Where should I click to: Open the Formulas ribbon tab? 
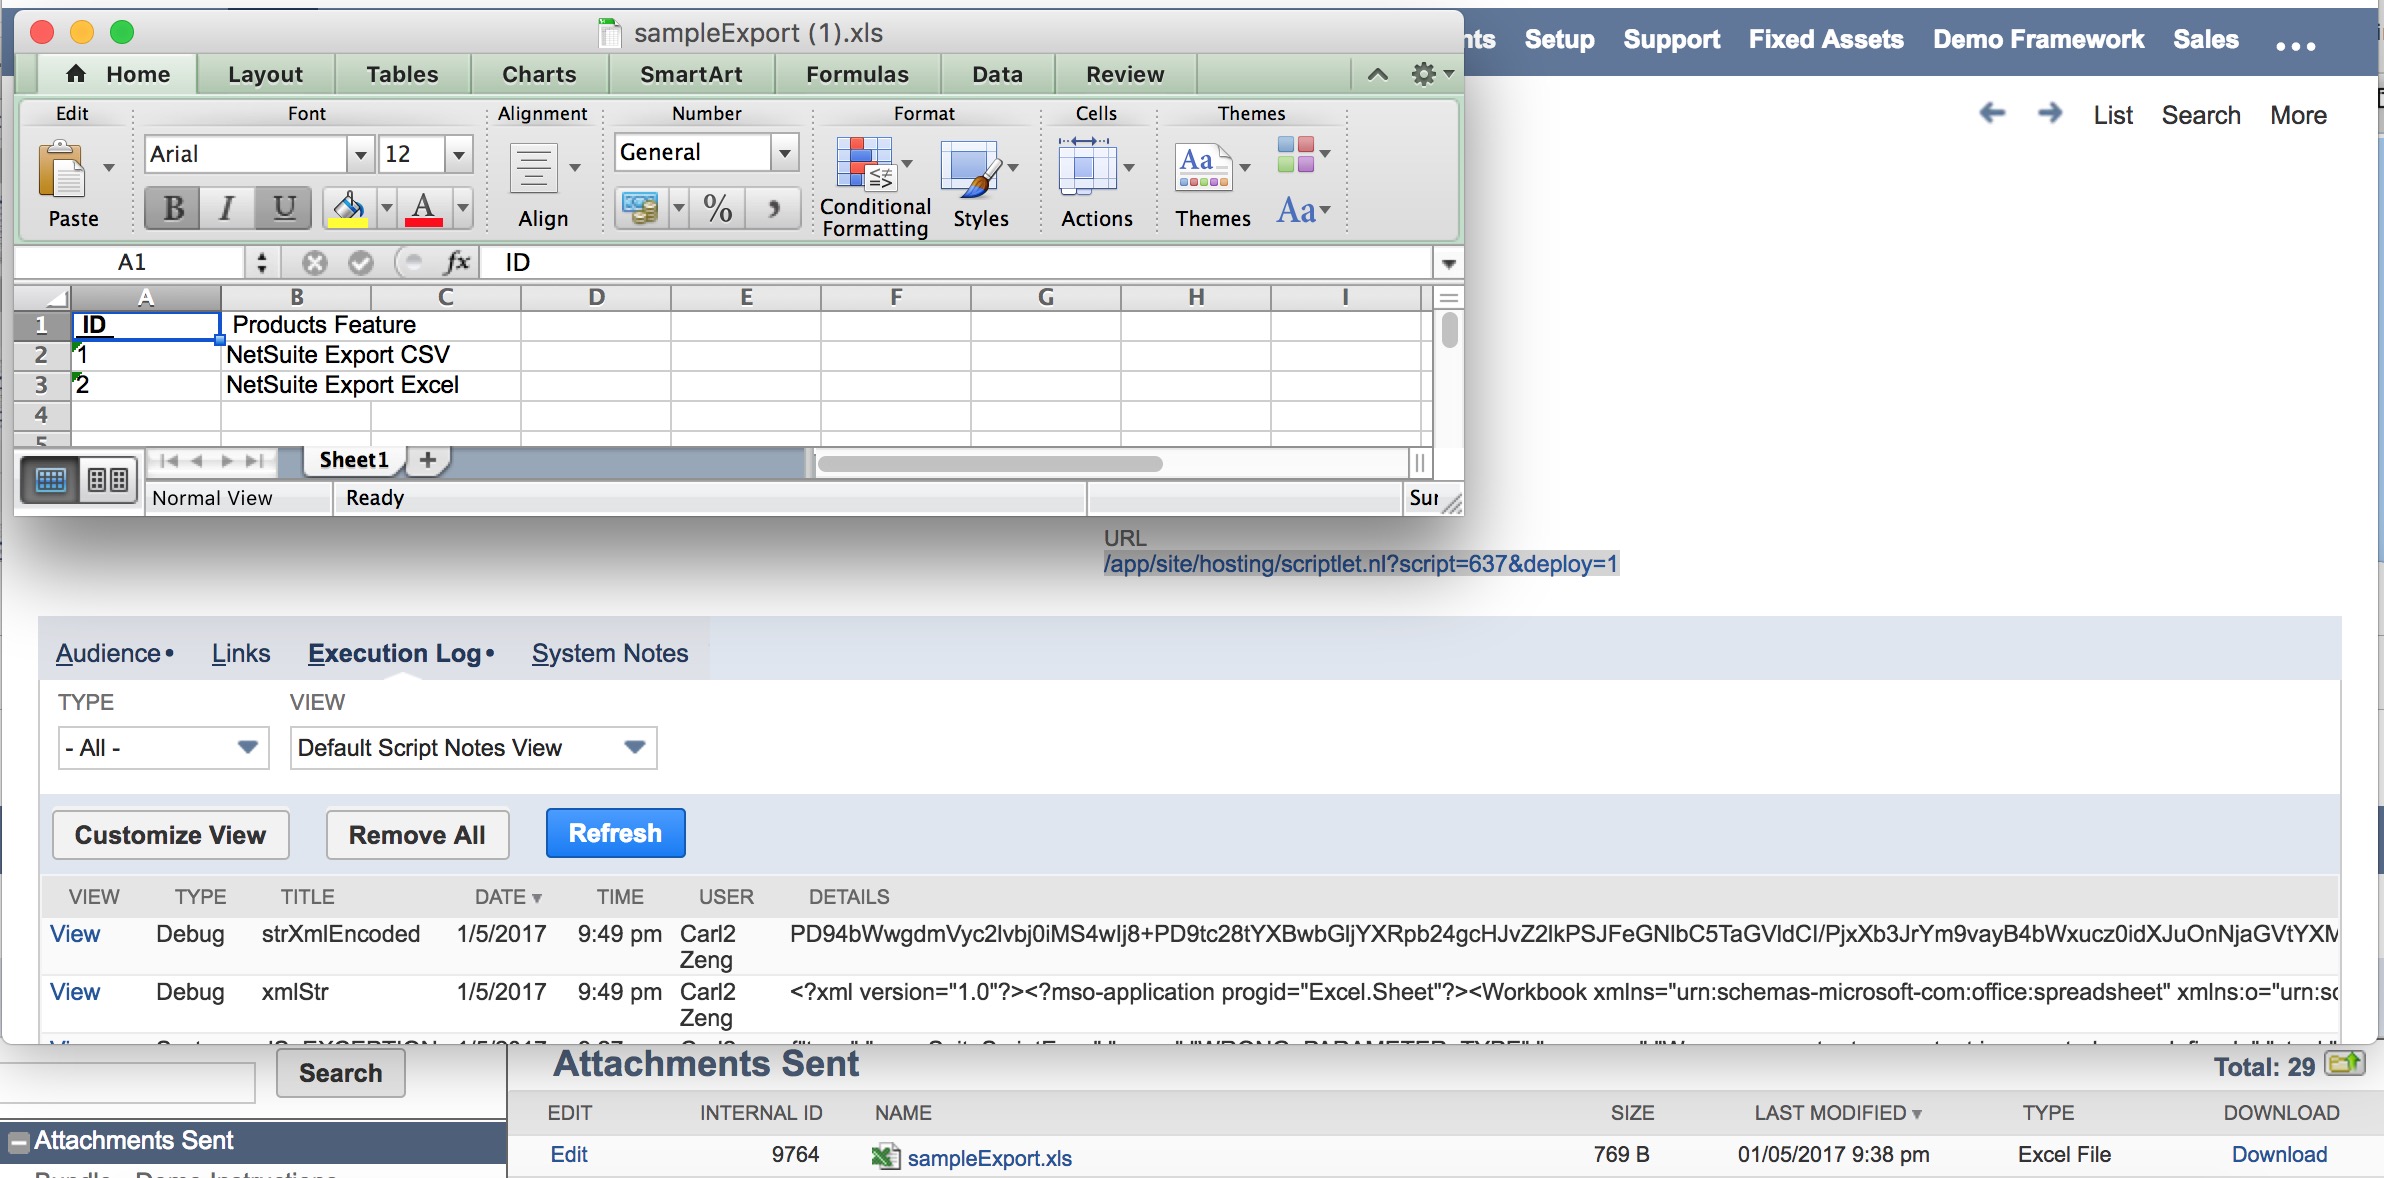click(x=857, y=74)
